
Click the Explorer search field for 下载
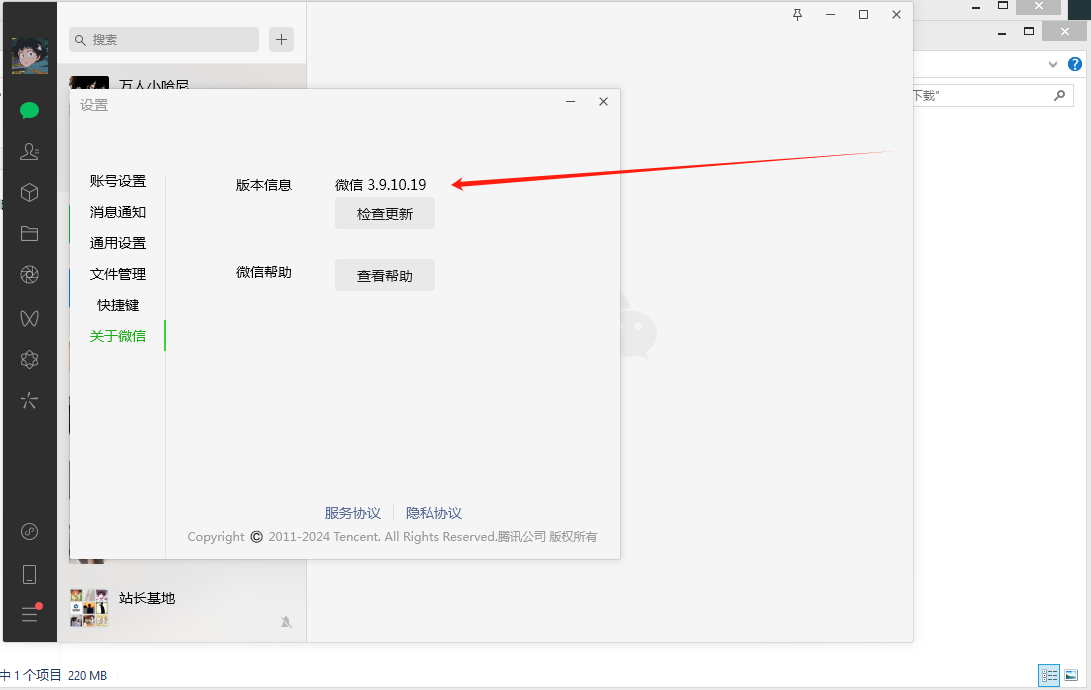point(991,95)
